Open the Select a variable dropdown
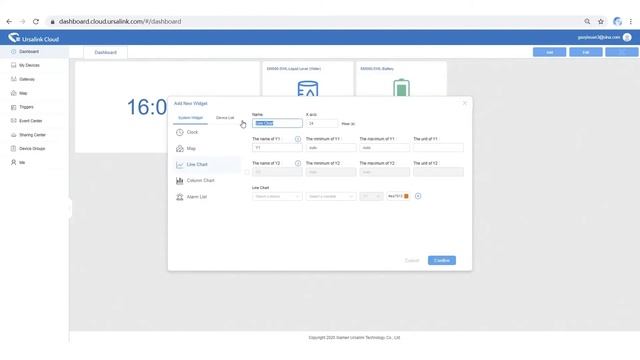 [331, 197]
